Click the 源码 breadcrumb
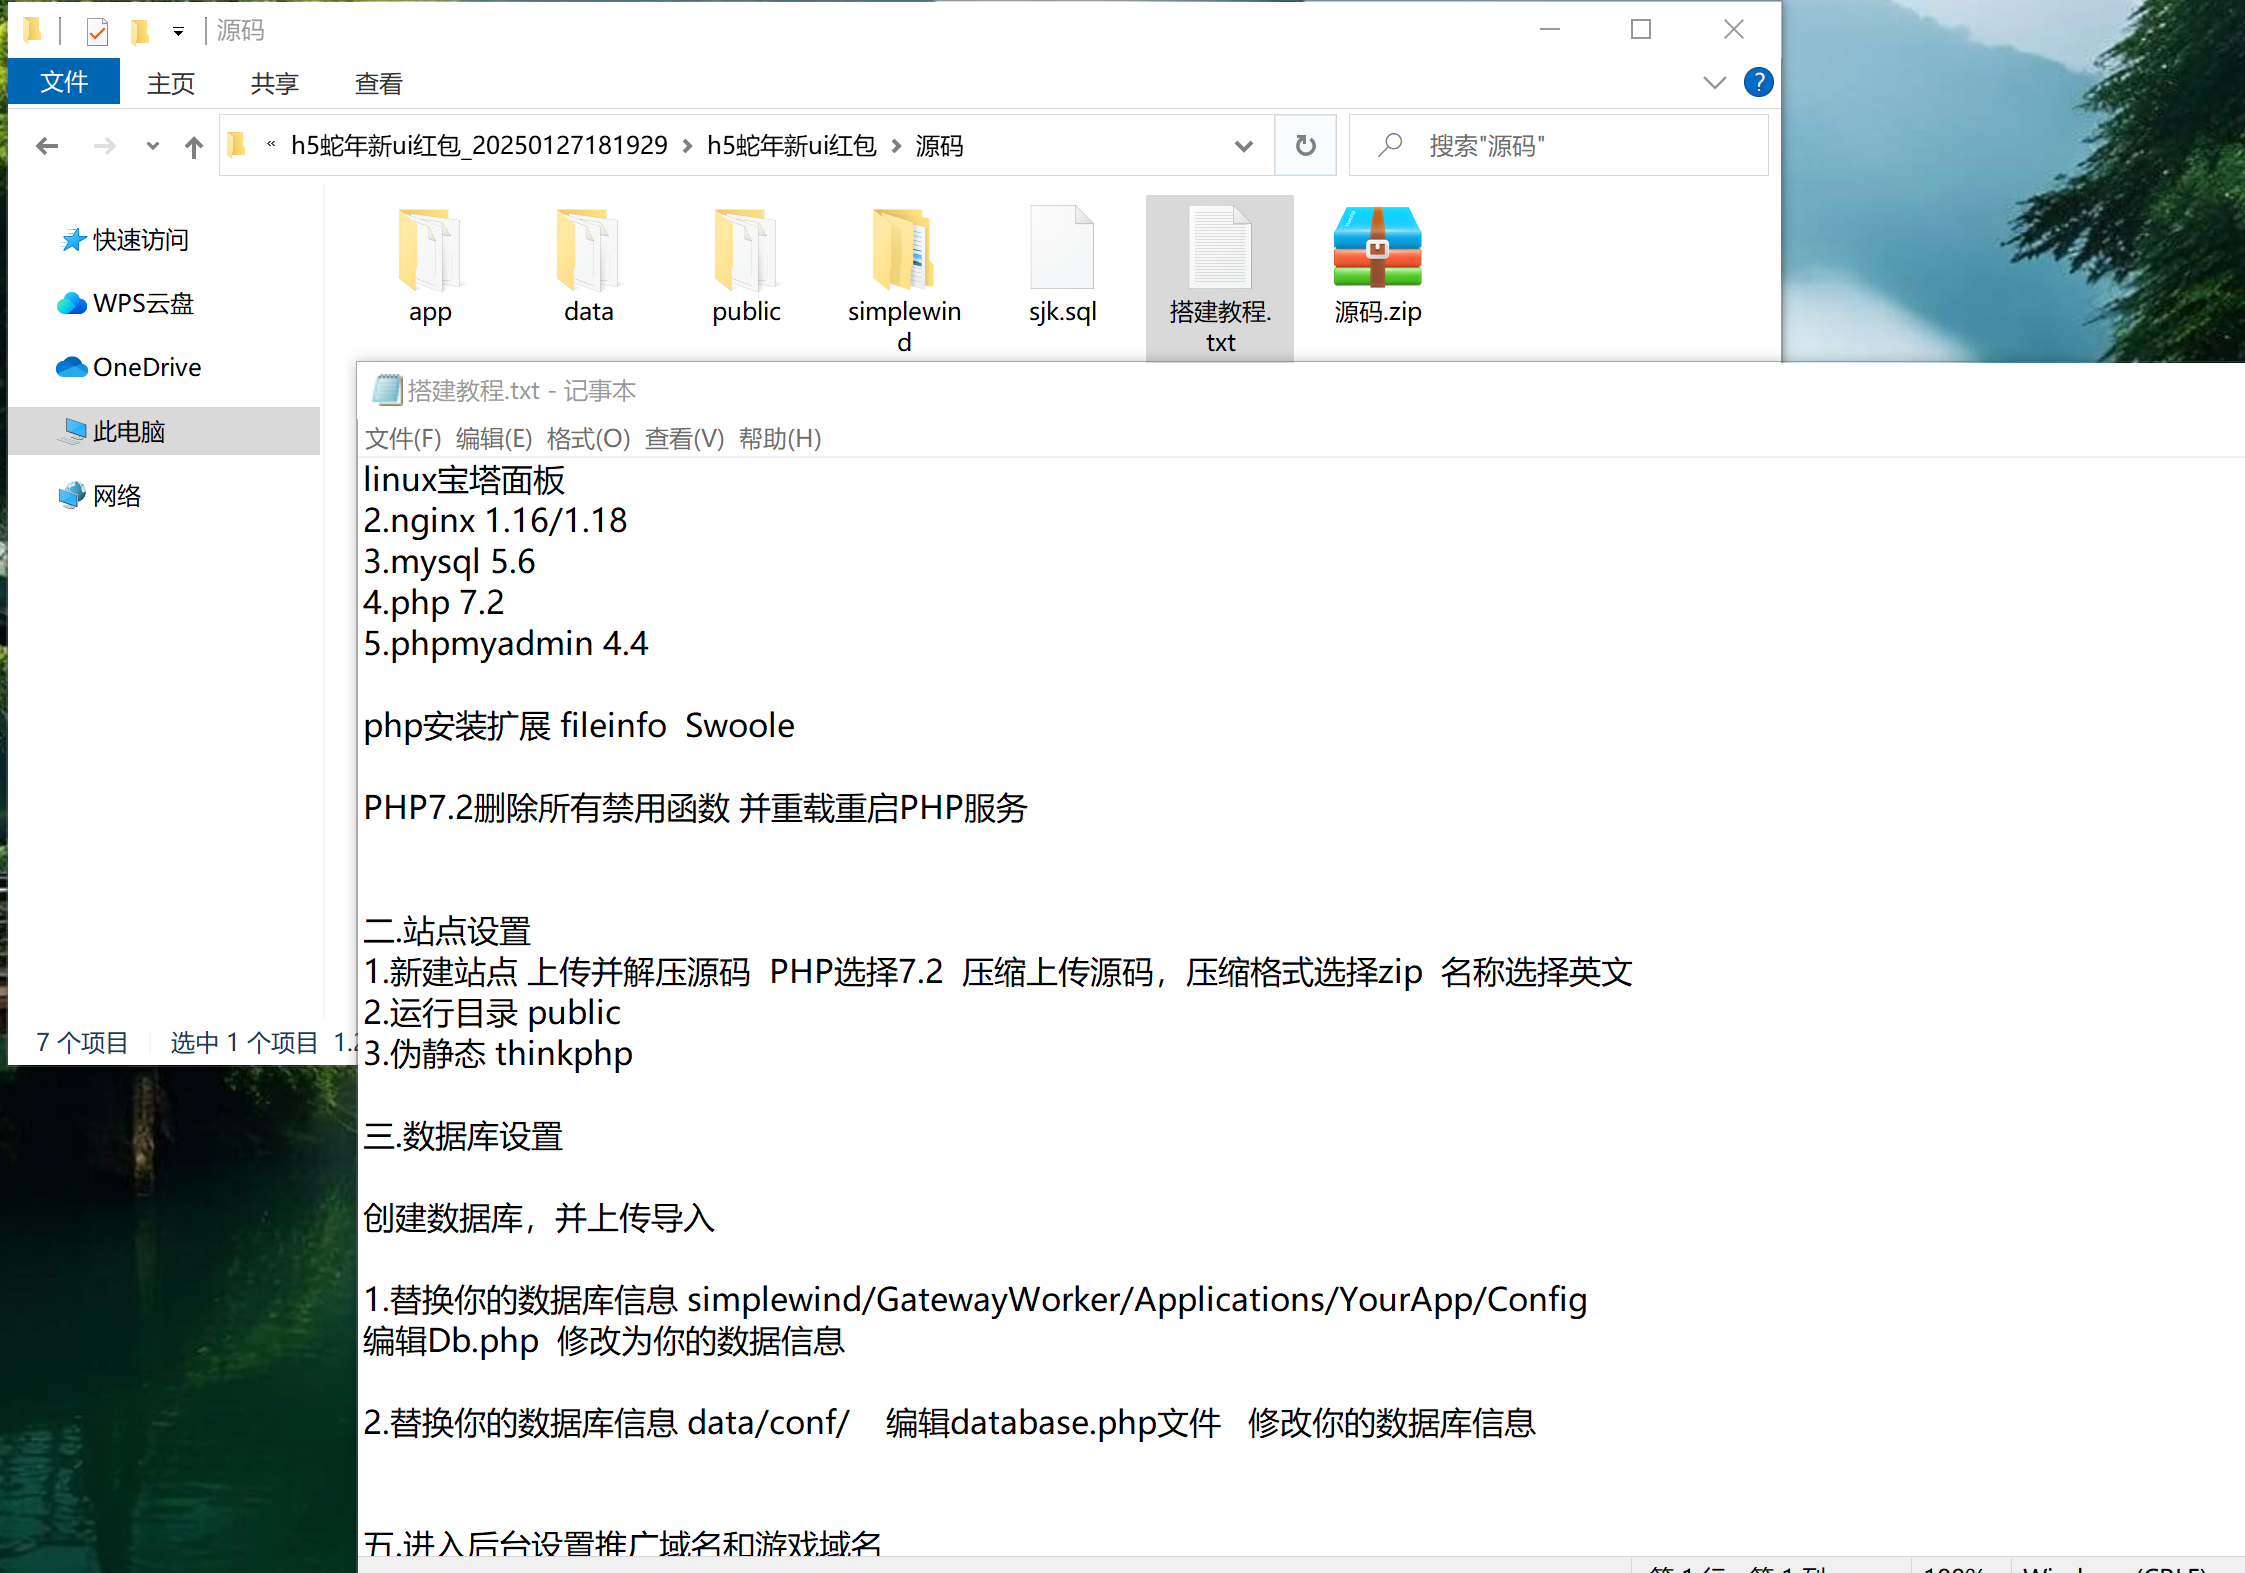This screenshot has height=1573, width=2245. point(939,146)
